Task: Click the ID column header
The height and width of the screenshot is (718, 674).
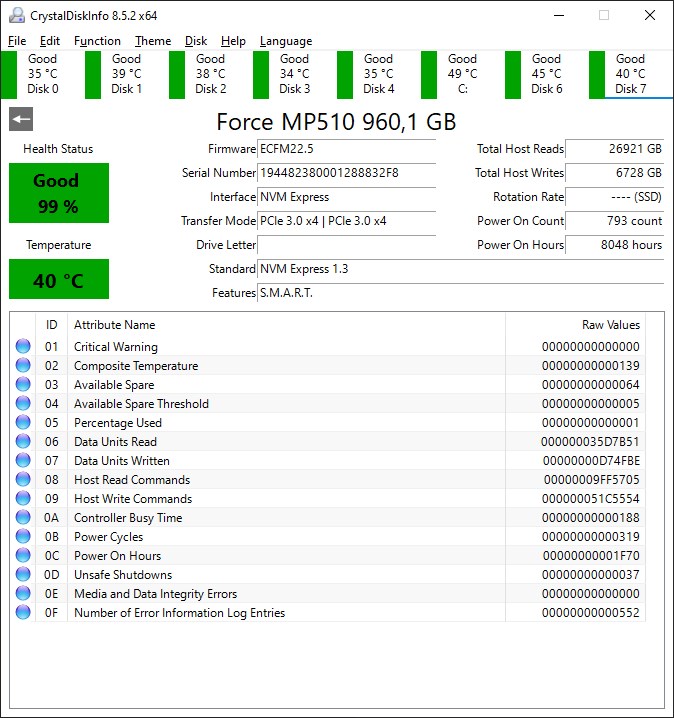Action: pyautogui.click(x=52, y=325)
